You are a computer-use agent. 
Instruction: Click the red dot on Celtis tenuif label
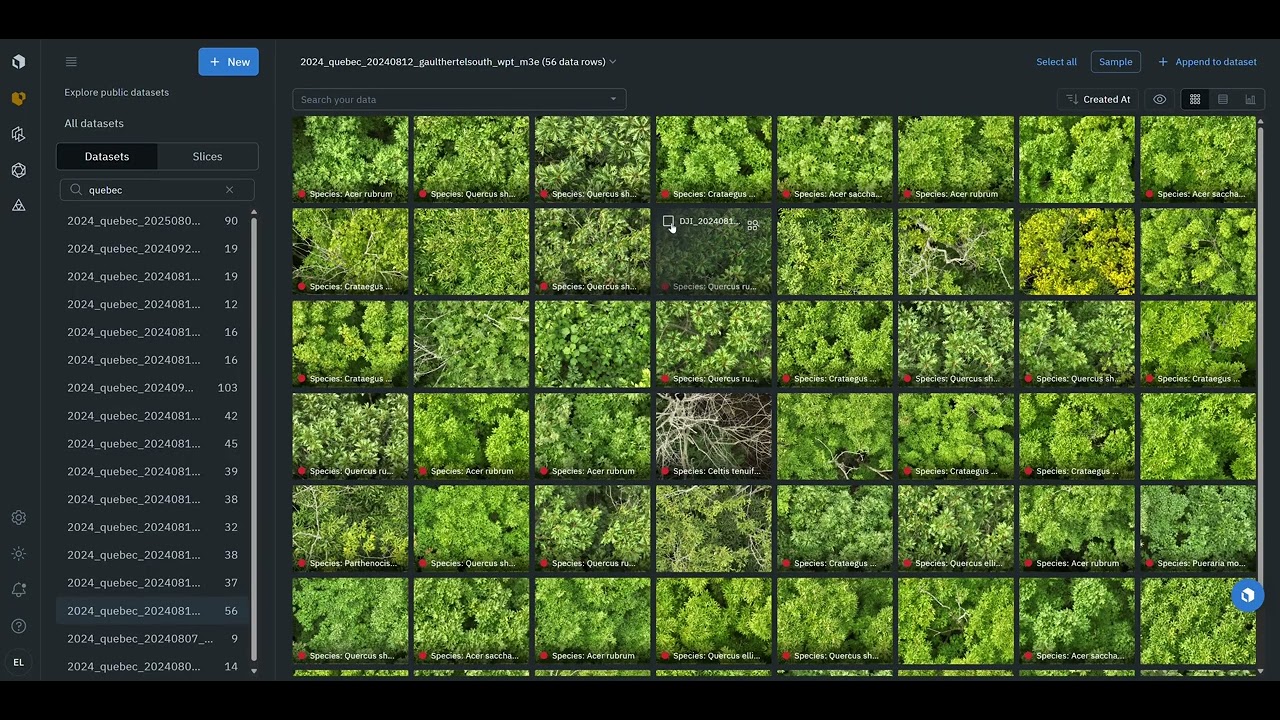665,471
